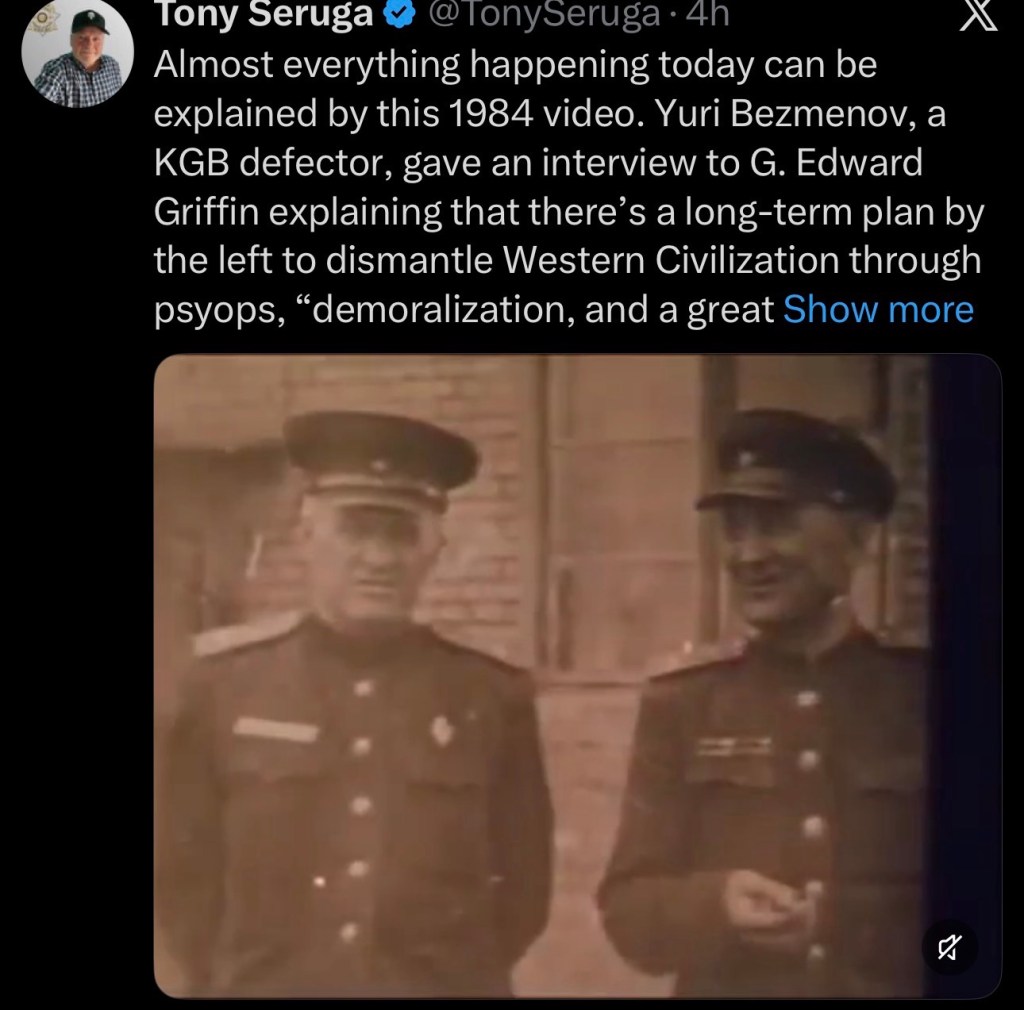Image resolution: width=1024 pixels, height=1010 pixels.
Task: Click the blue verified badge
Action: click(400, 14)
